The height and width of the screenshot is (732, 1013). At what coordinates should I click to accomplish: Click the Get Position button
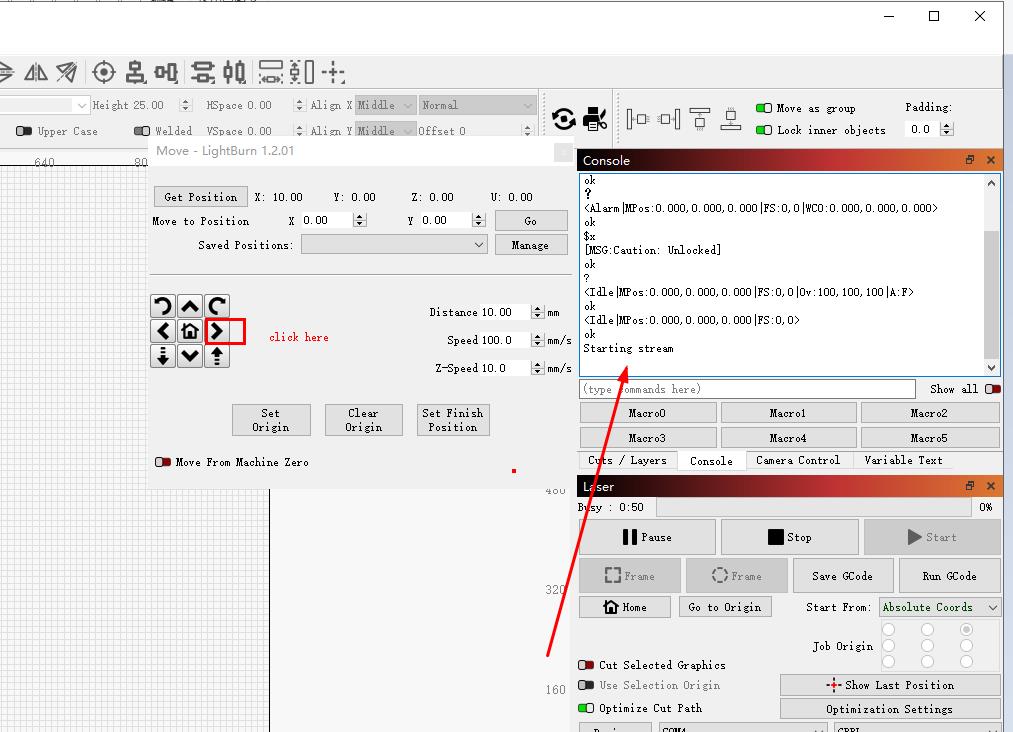click(x=200, y=197)
